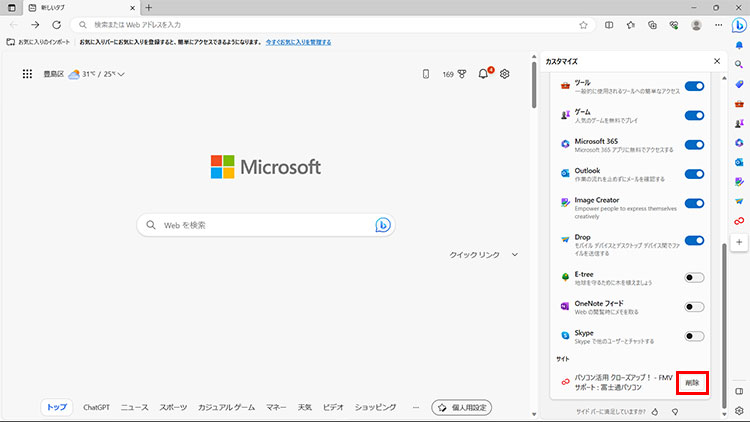Click the 削除 button for the site
Screen dimensions: 750x422
[692, 382]
